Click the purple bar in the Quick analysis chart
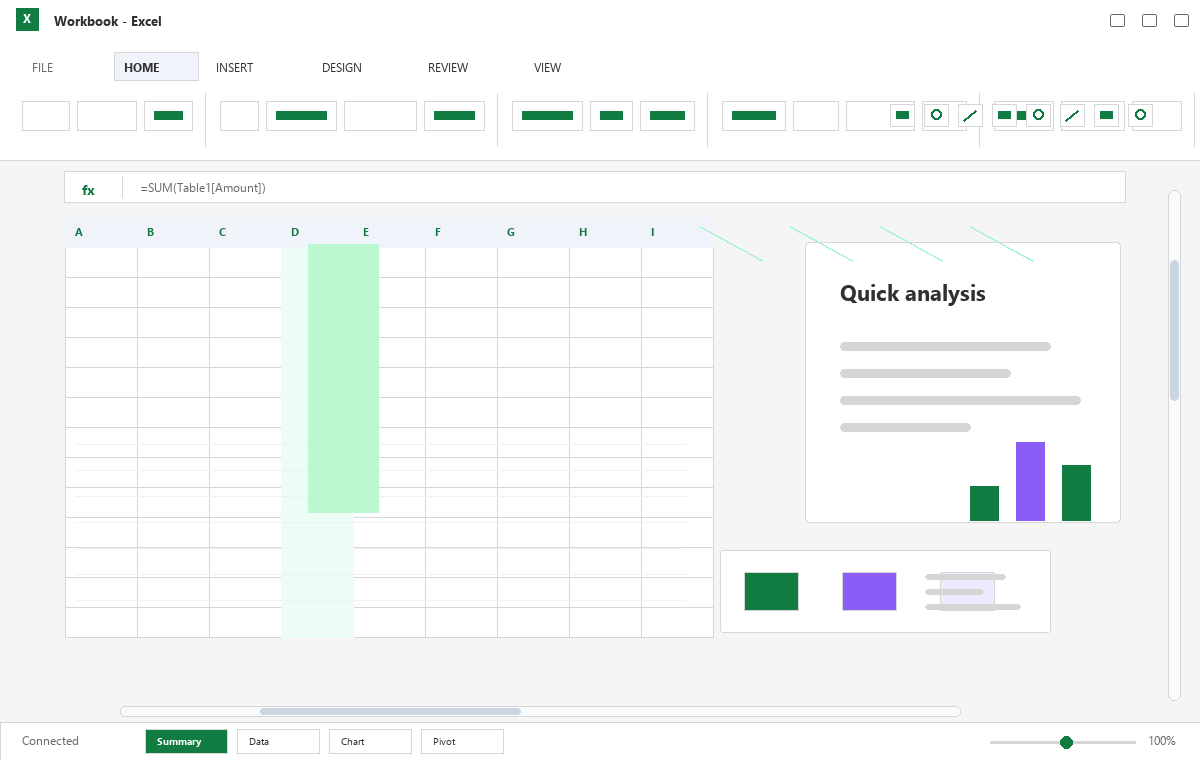The width and height of the screenshot is (1200, 760). point(1030,481)
